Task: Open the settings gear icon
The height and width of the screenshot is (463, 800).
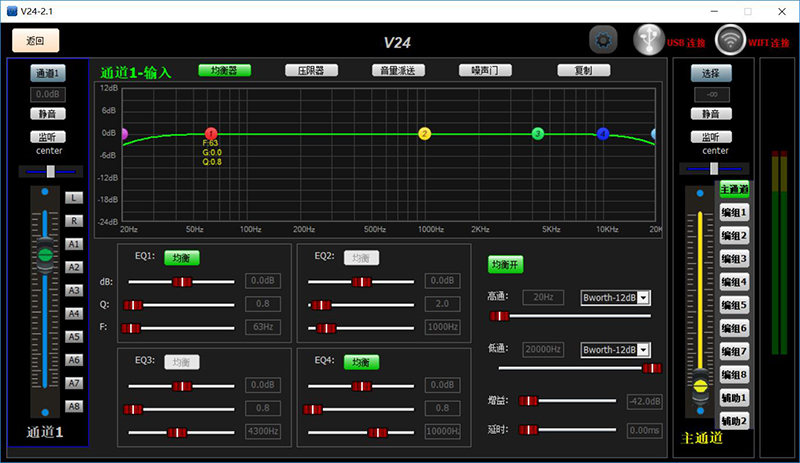Action: pyautogui.click(x=603, y=40)
